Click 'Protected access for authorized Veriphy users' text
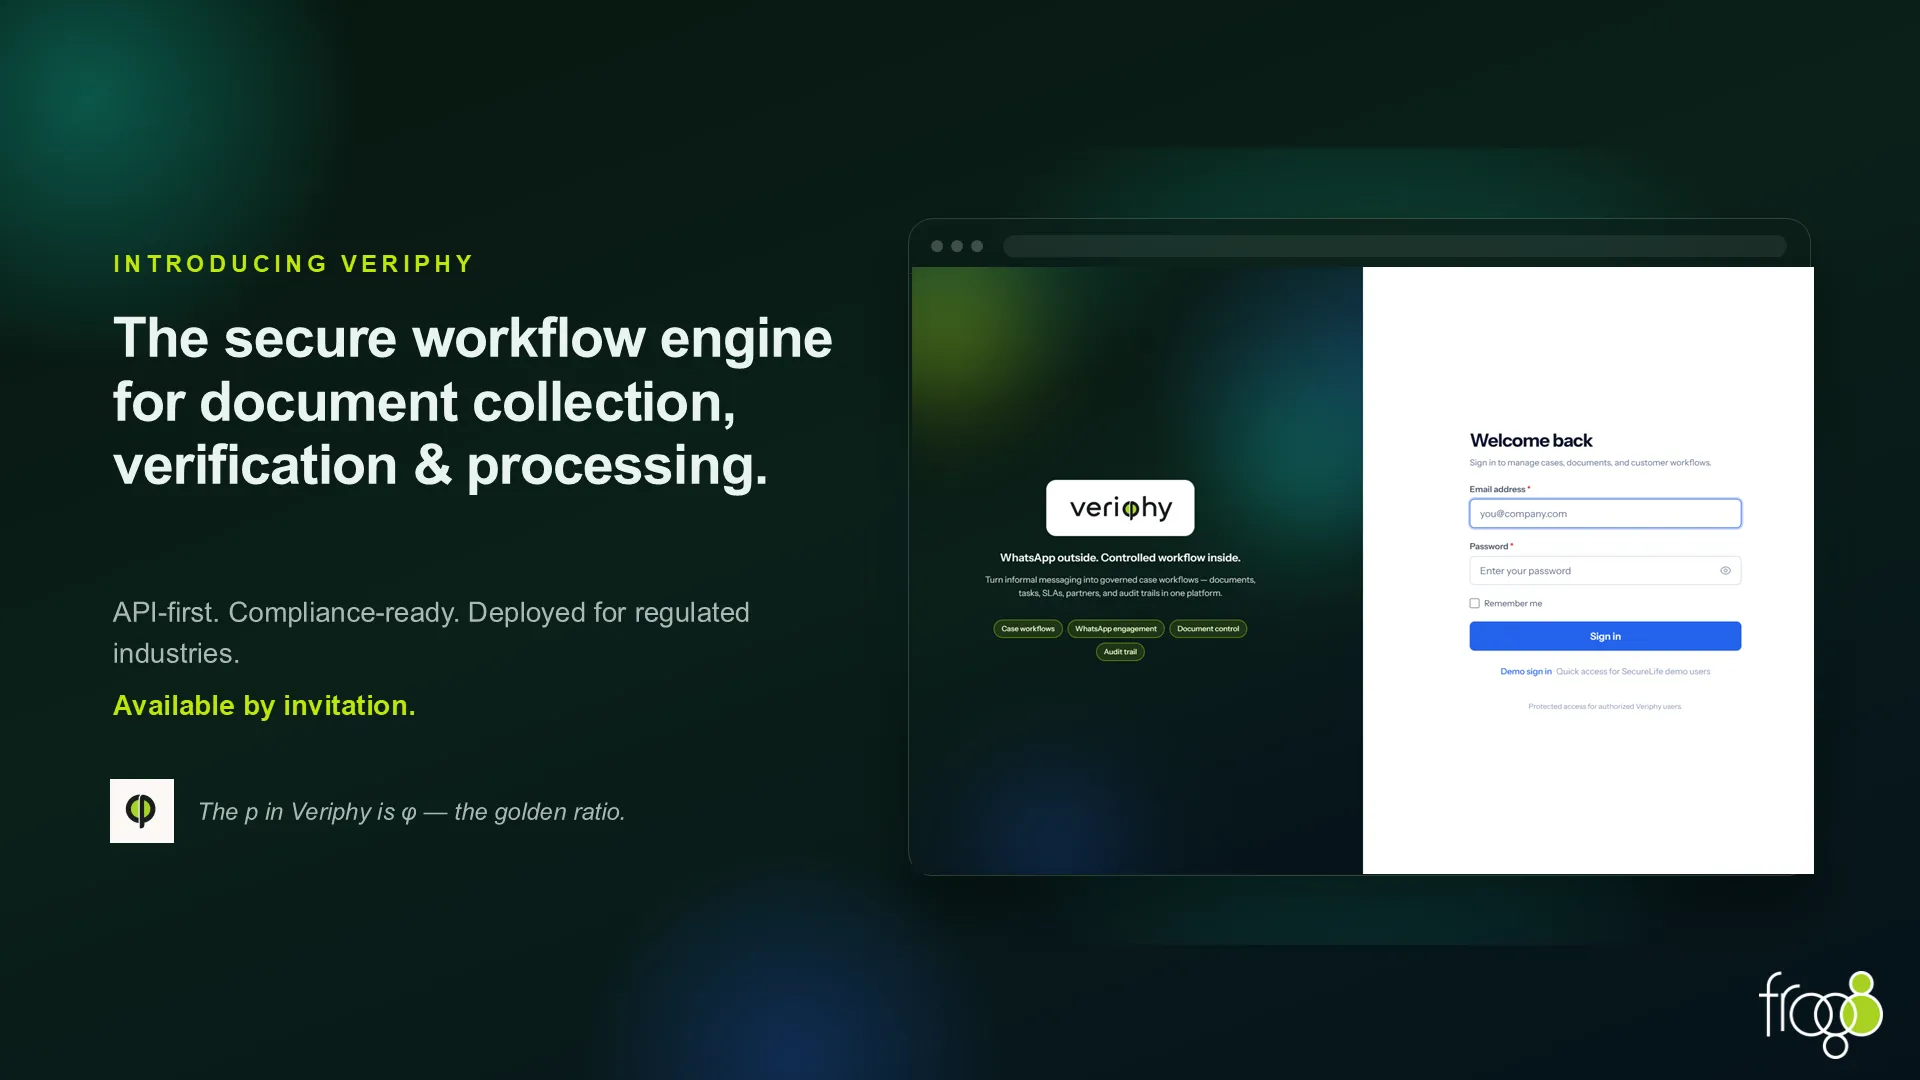This screenshot has width=1920, height=1080. point(1605,707)
